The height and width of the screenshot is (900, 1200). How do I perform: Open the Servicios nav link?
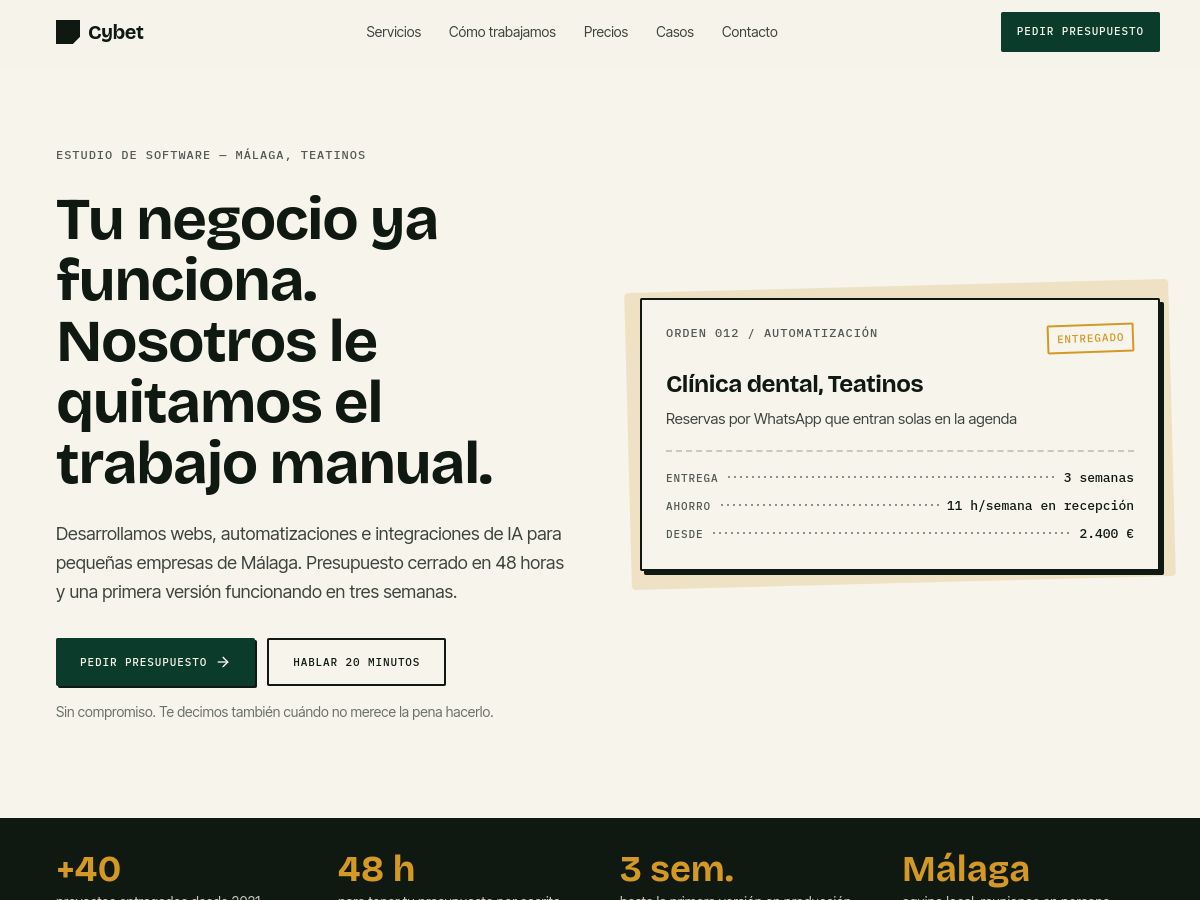(x=393, y=32)
